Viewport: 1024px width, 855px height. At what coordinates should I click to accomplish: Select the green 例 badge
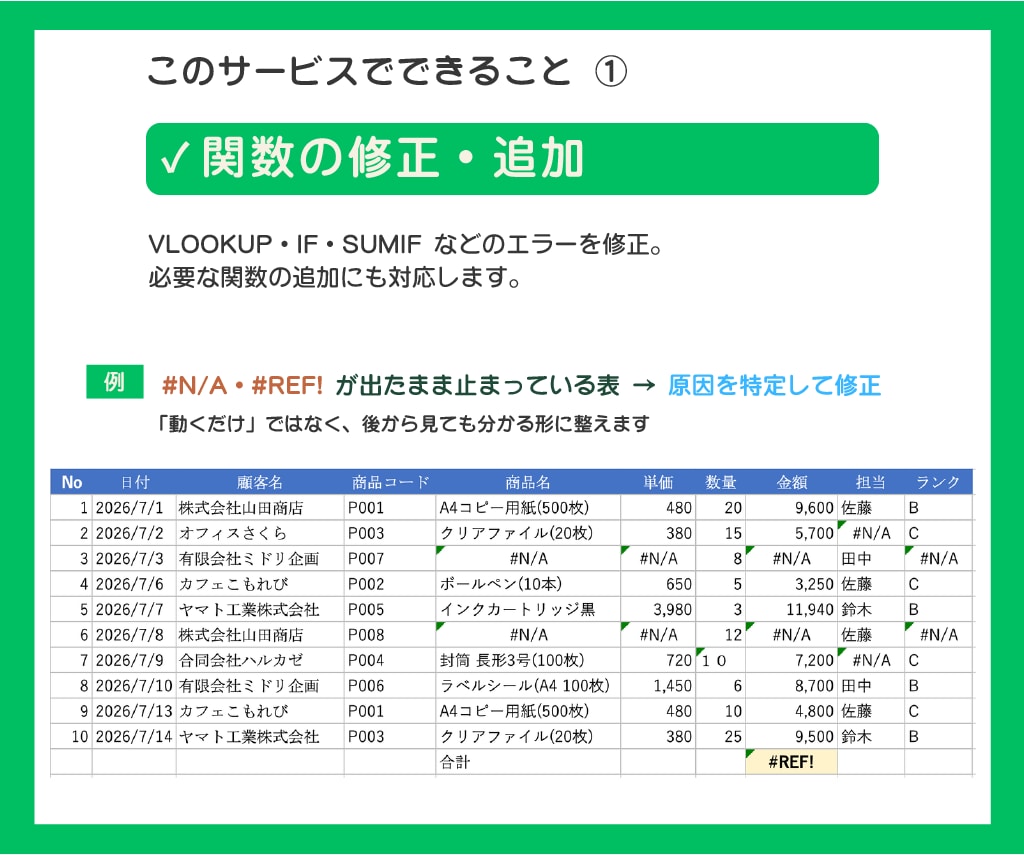point(114,381)
